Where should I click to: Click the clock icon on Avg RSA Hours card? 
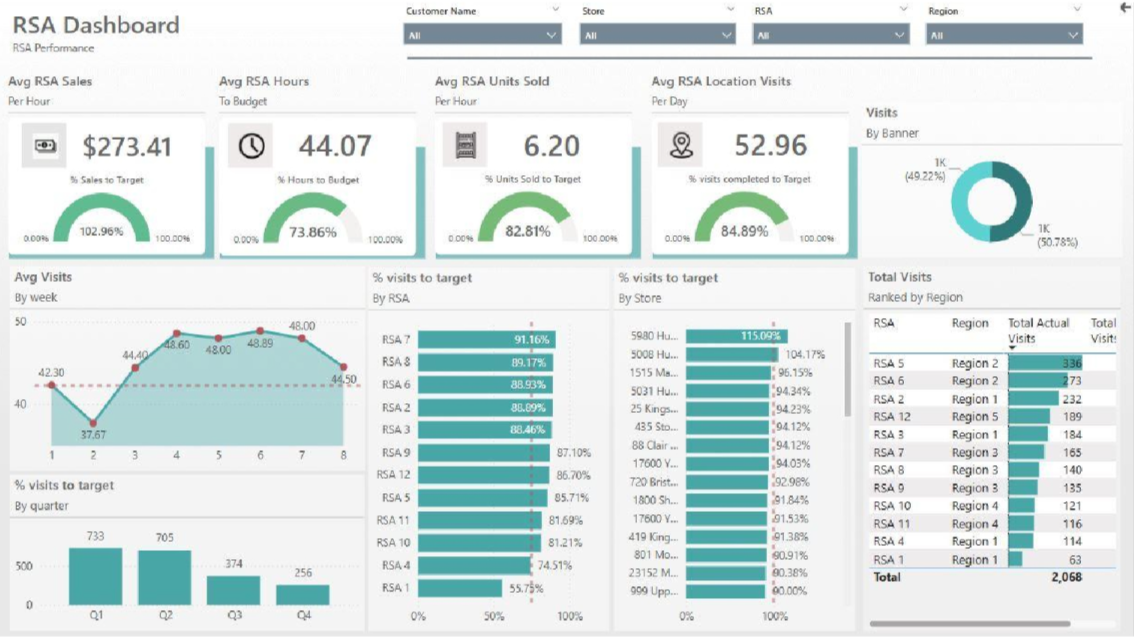251,145
